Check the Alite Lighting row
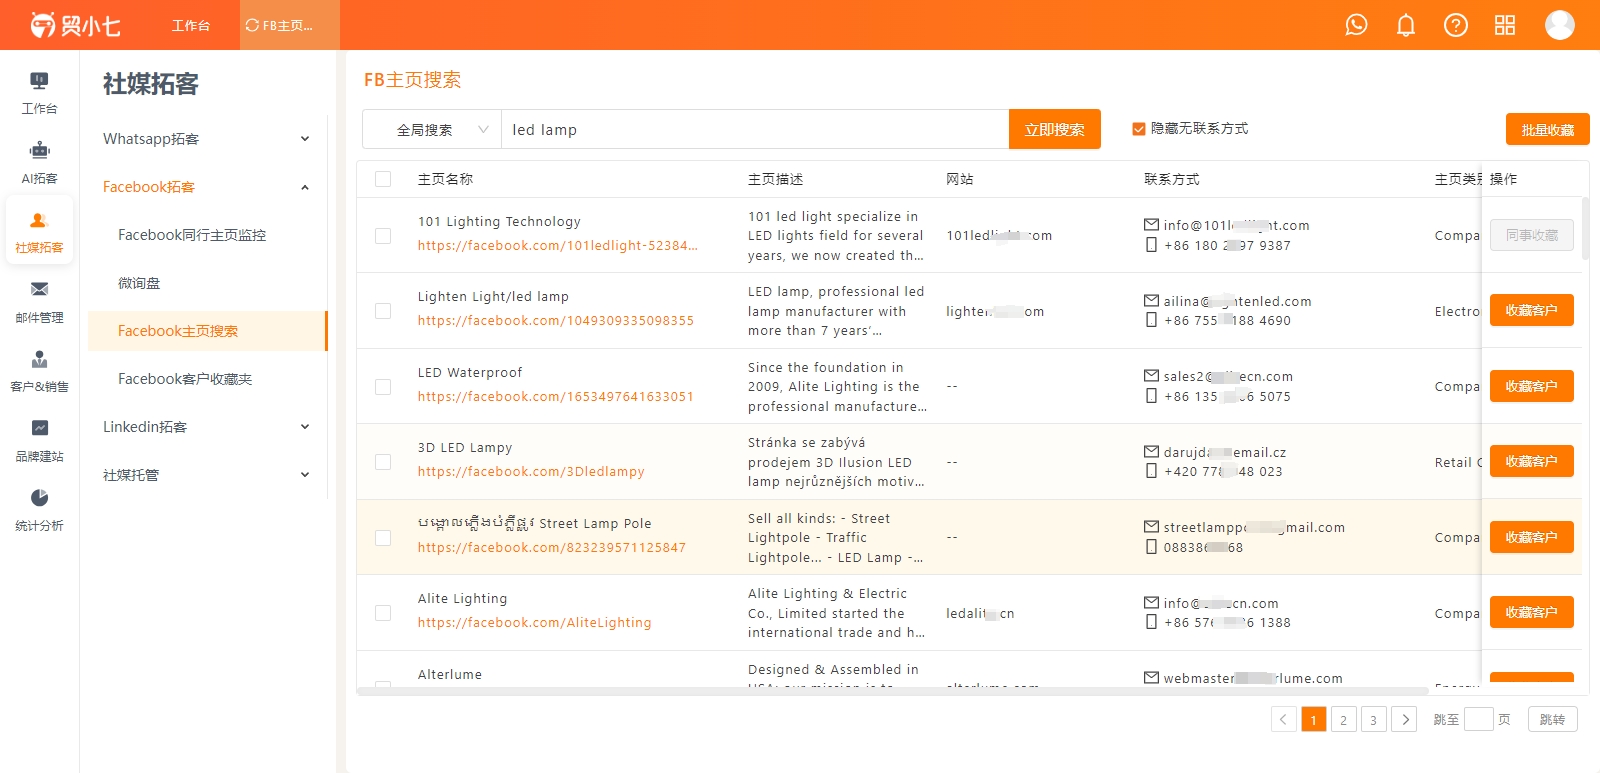The height and width of the screenshot is (773, 1600). click(x=383, y=613)
